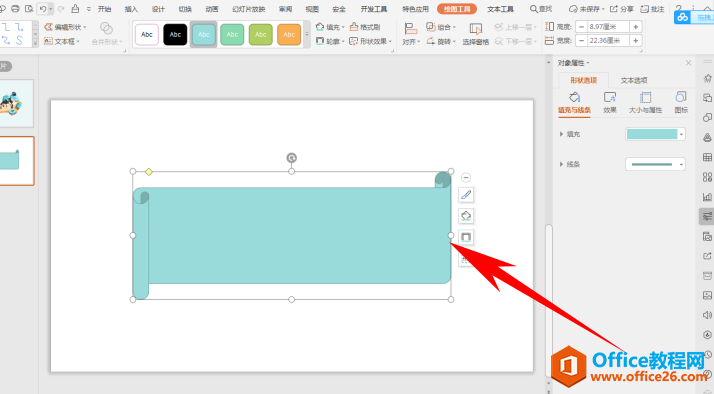
Task: Open the fill color dropdown in the properties panel
Action: click(682, 134)
